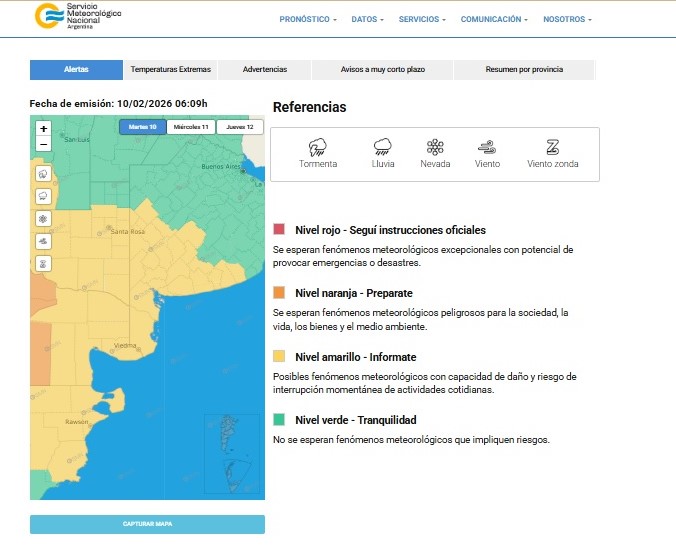Expand the Servicios dropdown menu

(422, 19)
